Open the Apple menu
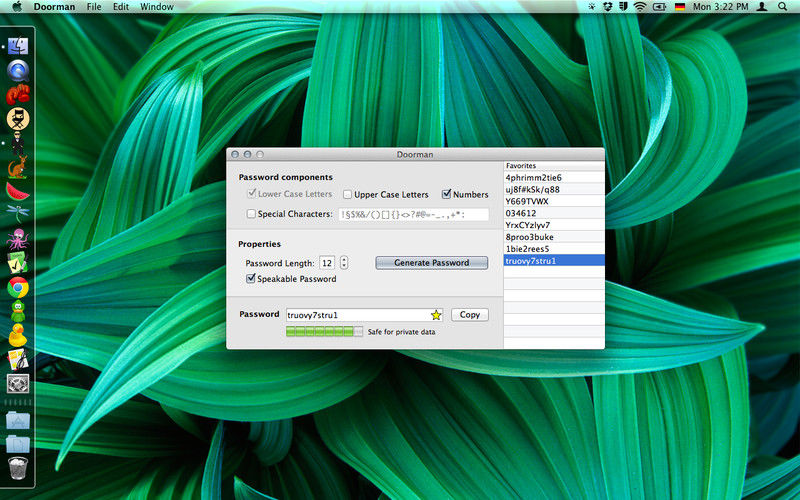Viewport: 800px width, 500px height. point(17,7)
